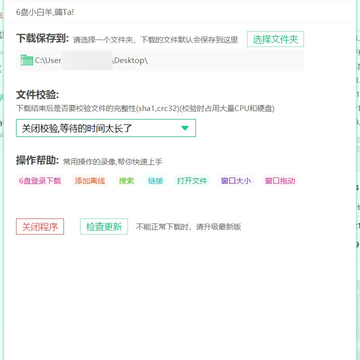Screen dimensions: 360x360
Task: Click the 检查更新 button
Action: click(x=104, y=227)
